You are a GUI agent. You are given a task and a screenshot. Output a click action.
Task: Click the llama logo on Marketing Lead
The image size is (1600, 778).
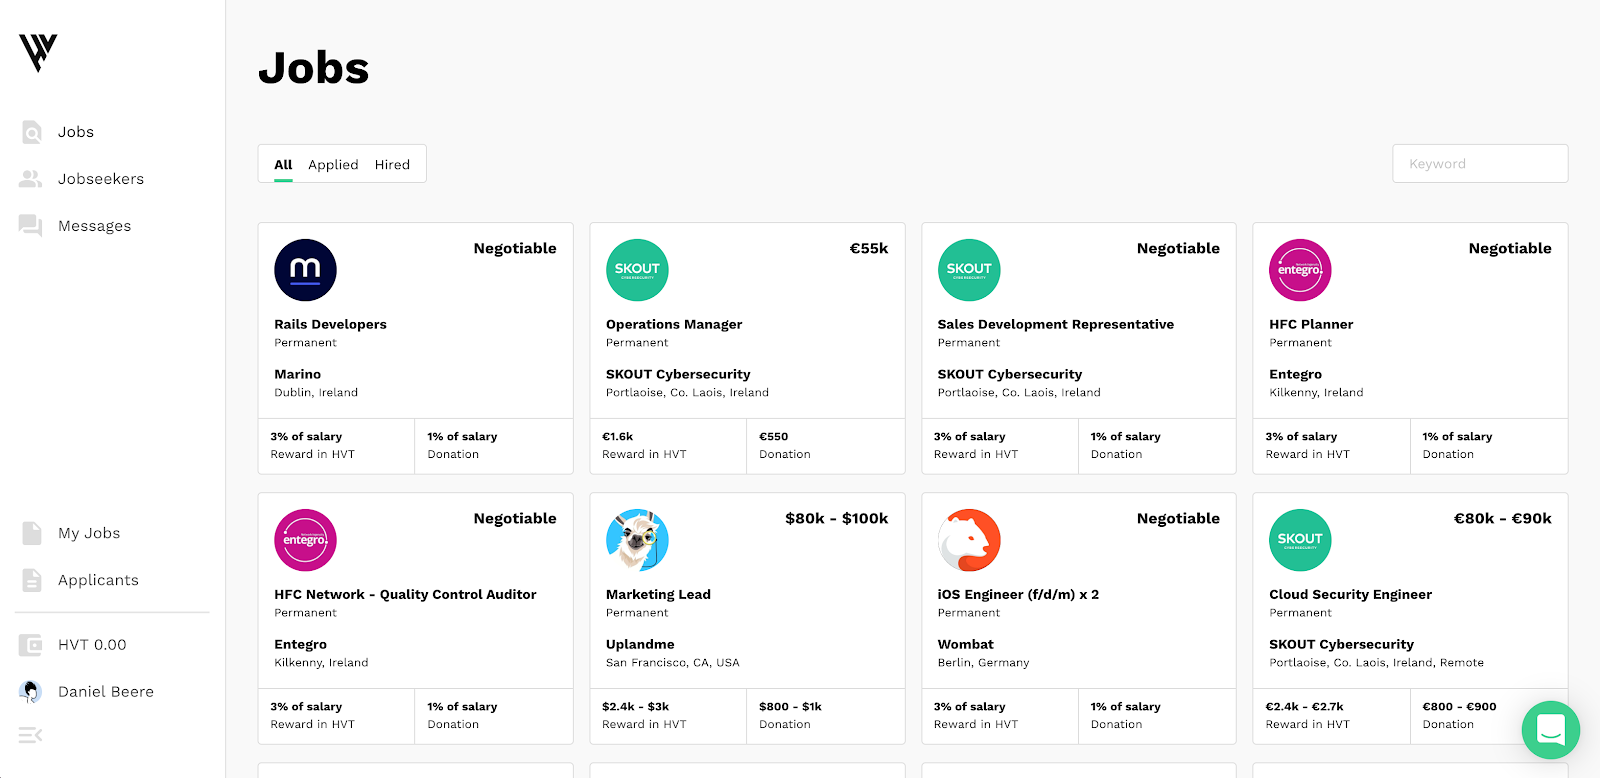(x=637, y=540)
